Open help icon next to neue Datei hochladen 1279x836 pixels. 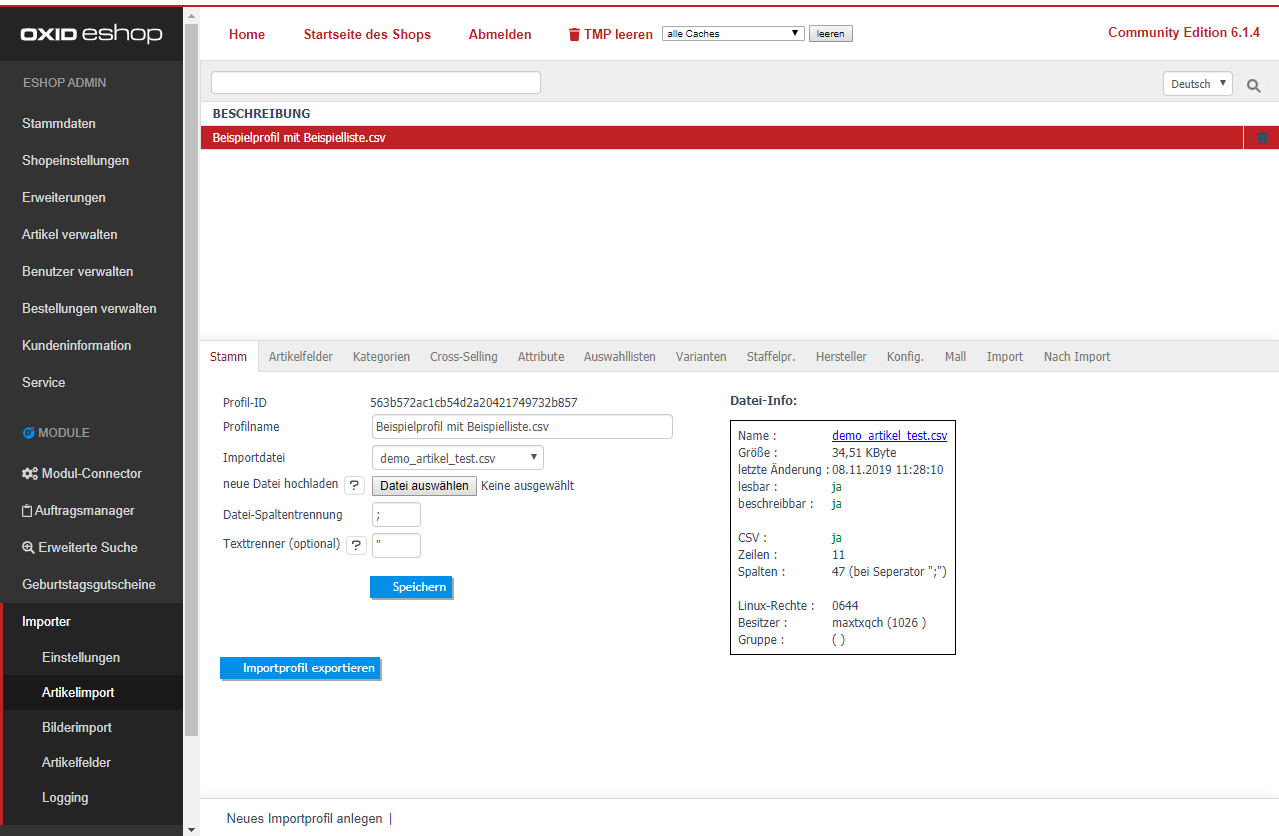354,486
